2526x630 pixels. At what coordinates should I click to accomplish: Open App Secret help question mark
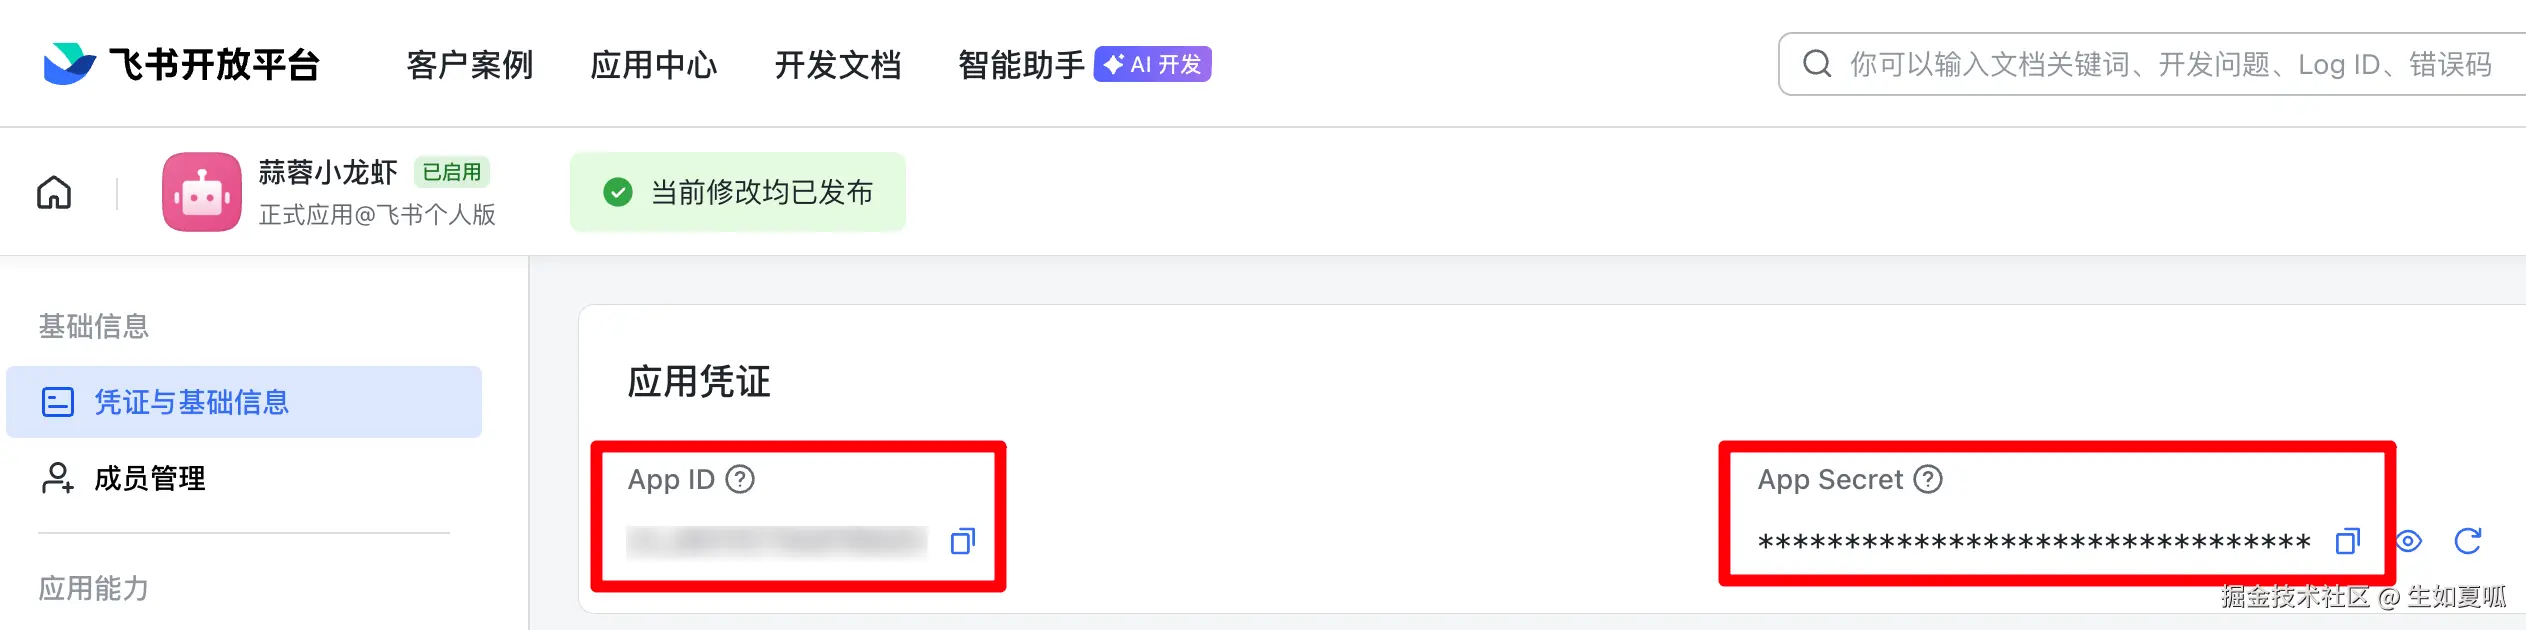click(x=1928, y=479)
